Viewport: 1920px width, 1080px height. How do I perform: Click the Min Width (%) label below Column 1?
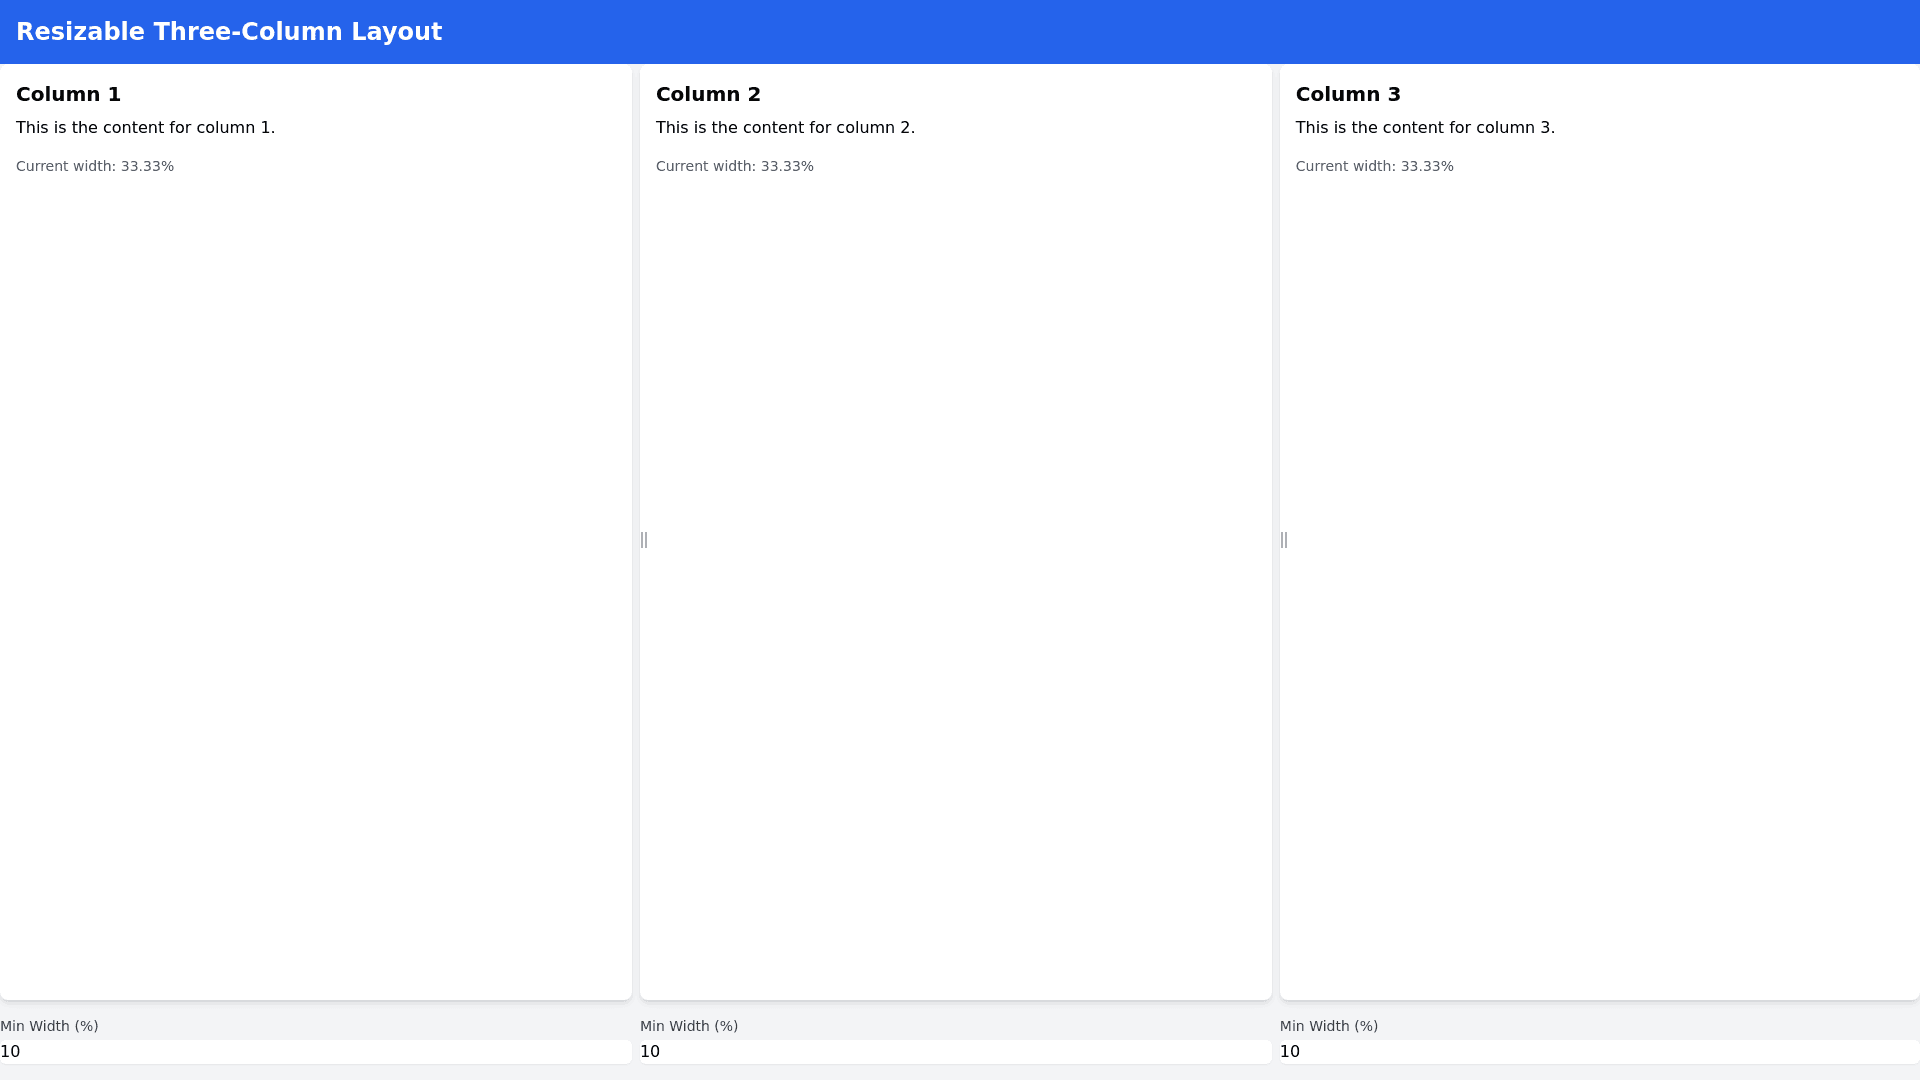tap(49, 1026)
